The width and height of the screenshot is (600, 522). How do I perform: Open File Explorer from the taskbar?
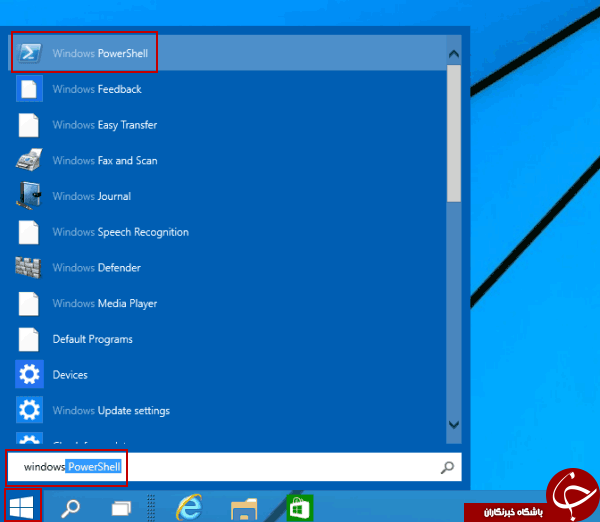coord(244,509)
